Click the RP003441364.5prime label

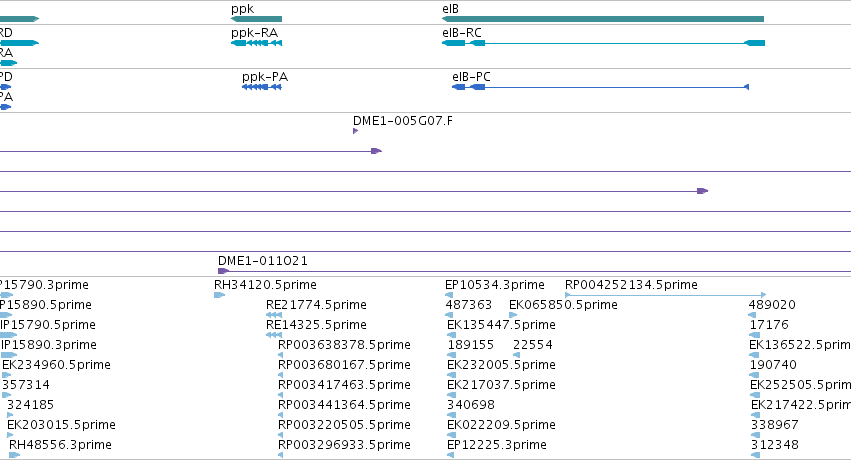344,405
